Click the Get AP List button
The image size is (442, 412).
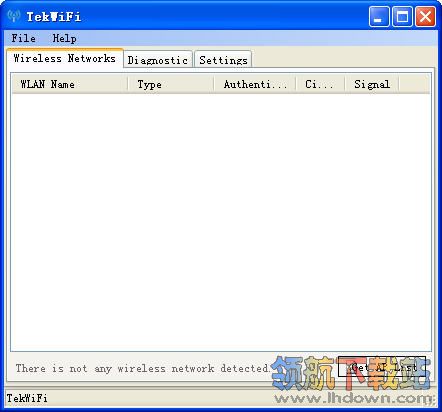click(x=382, y=367)
